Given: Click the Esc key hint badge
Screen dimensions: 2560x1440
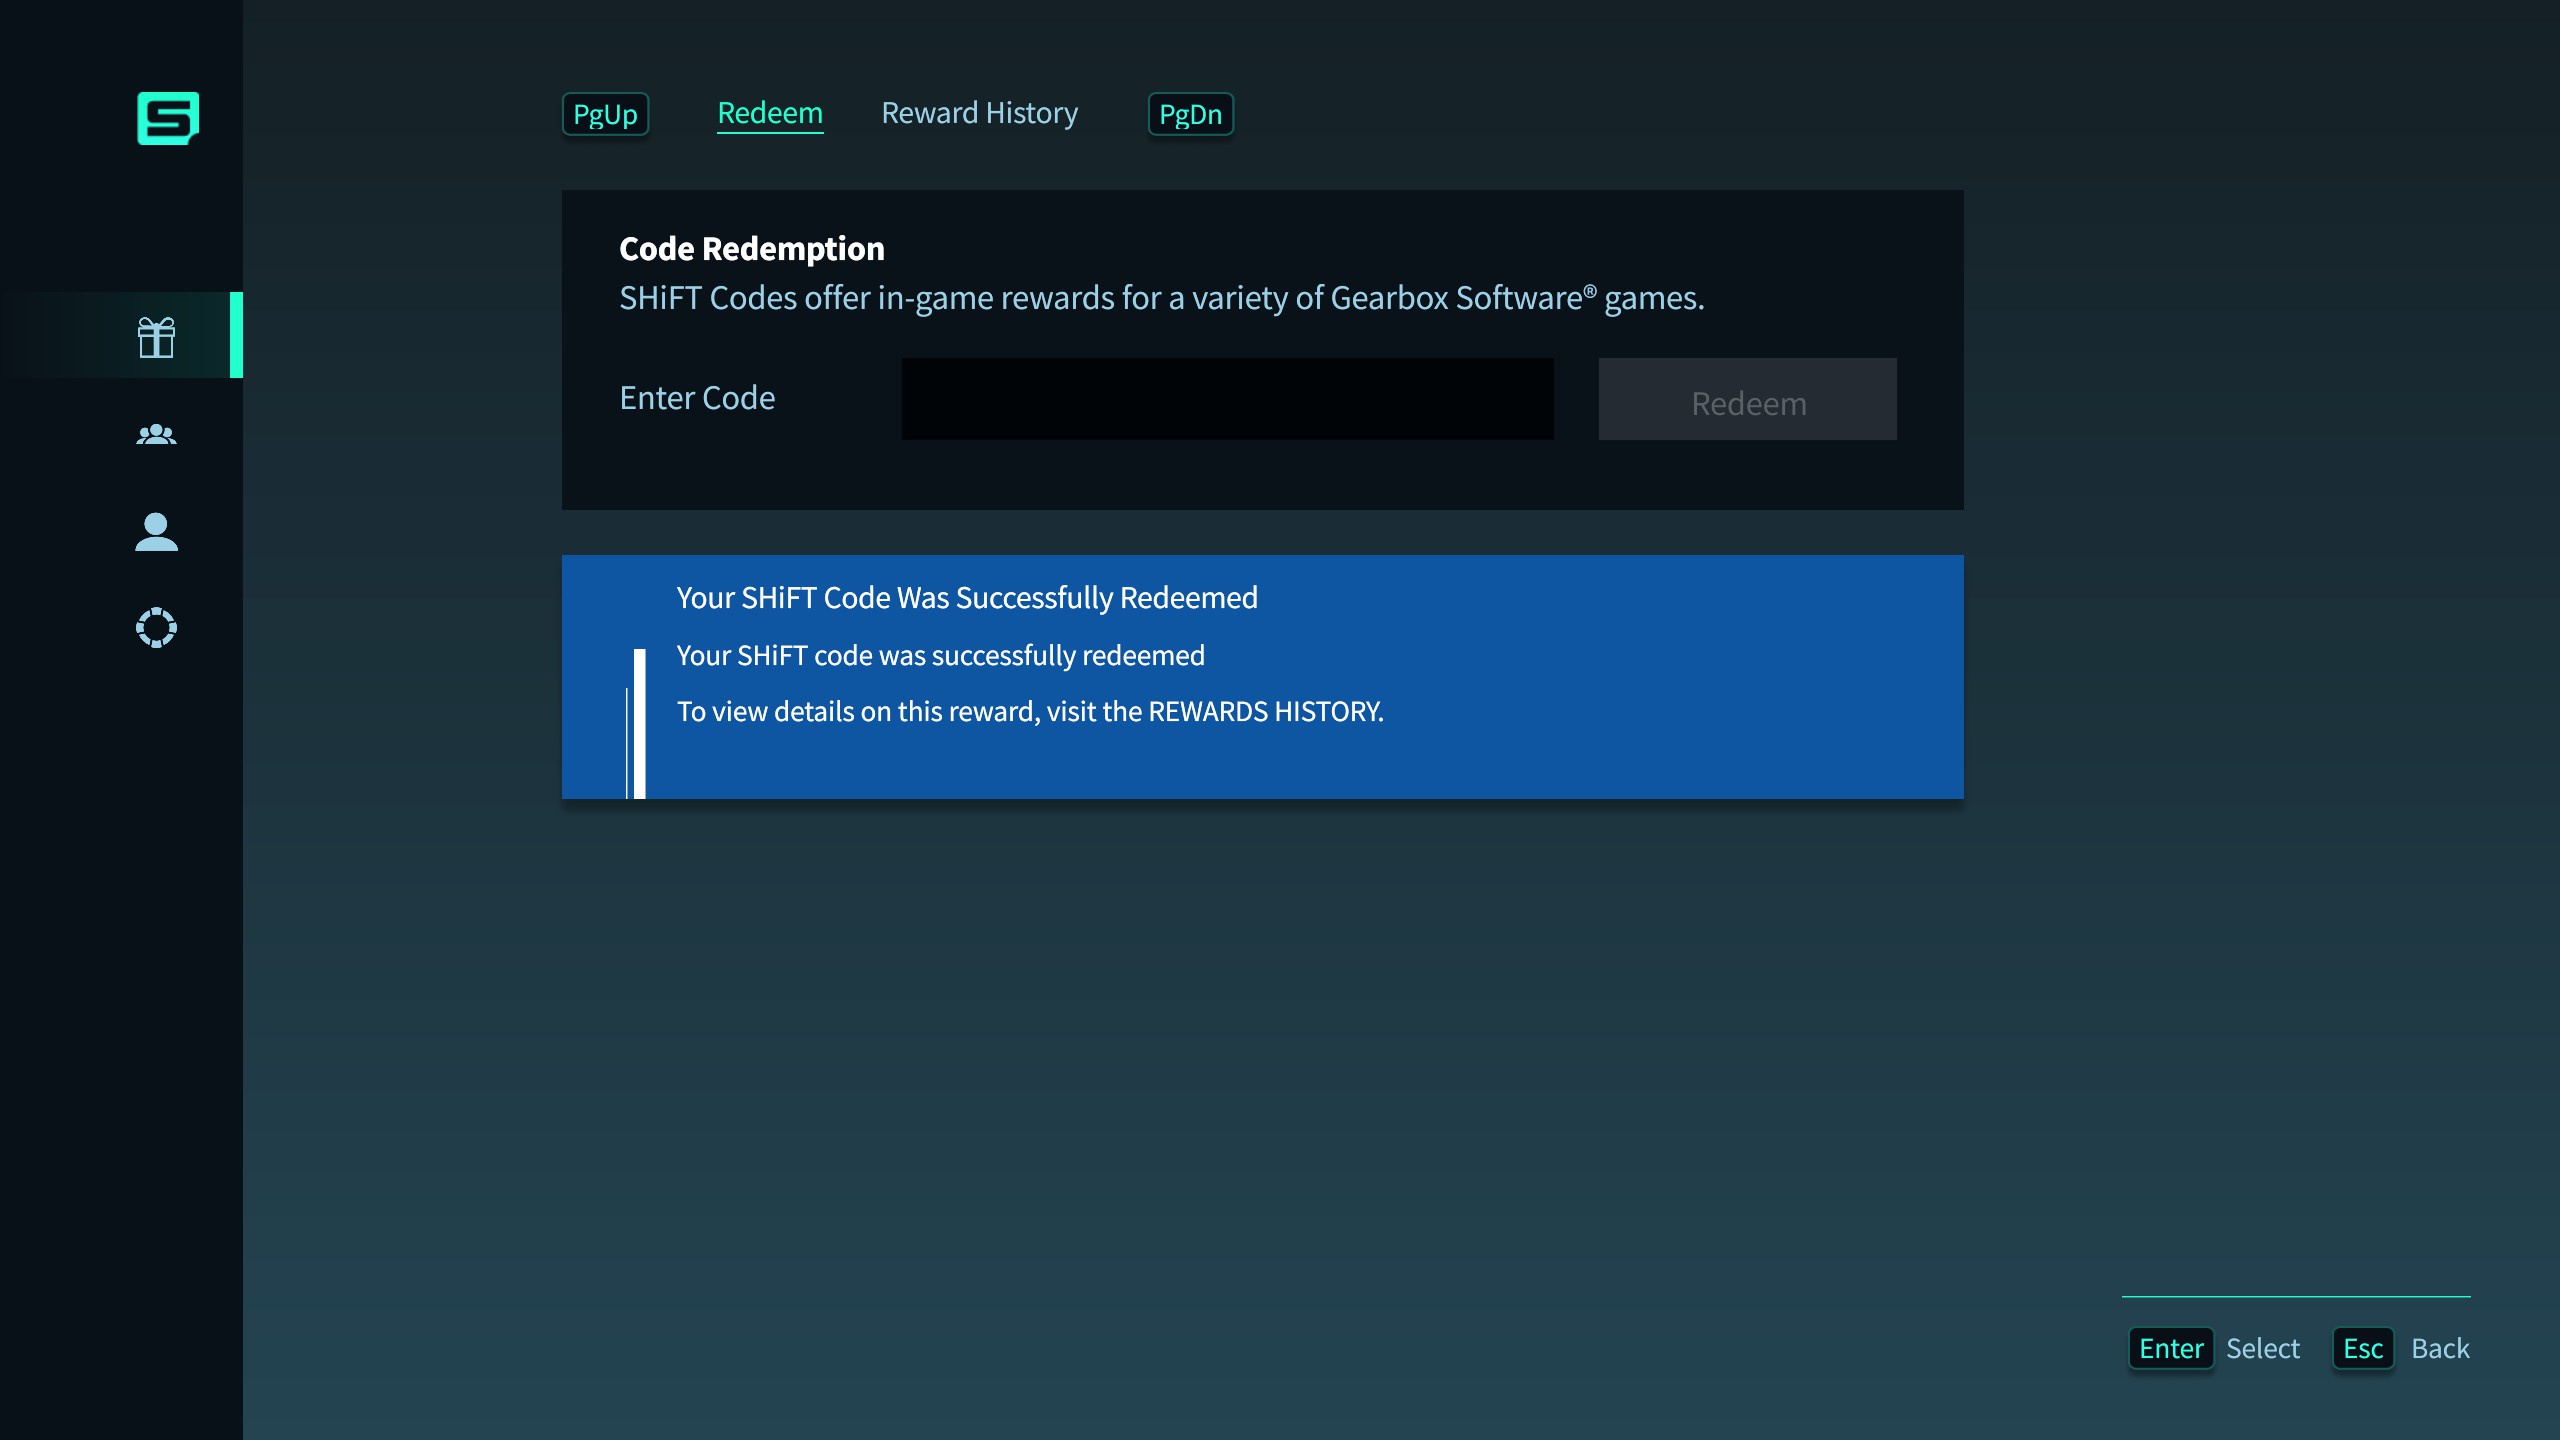Looking at the screenshot, I should point(2362,1348).
